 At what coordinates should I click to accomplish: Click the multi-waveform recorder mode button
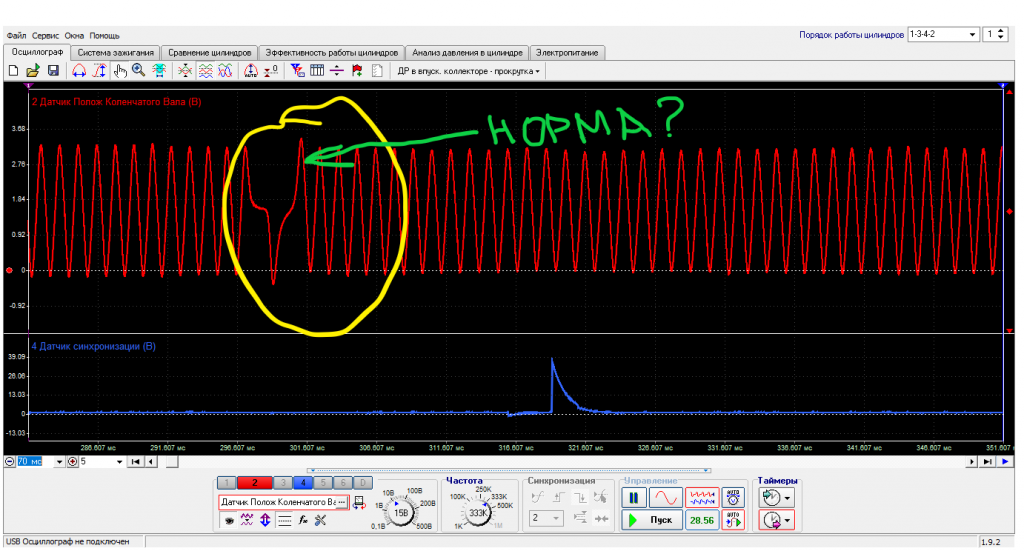click(702, 498)
